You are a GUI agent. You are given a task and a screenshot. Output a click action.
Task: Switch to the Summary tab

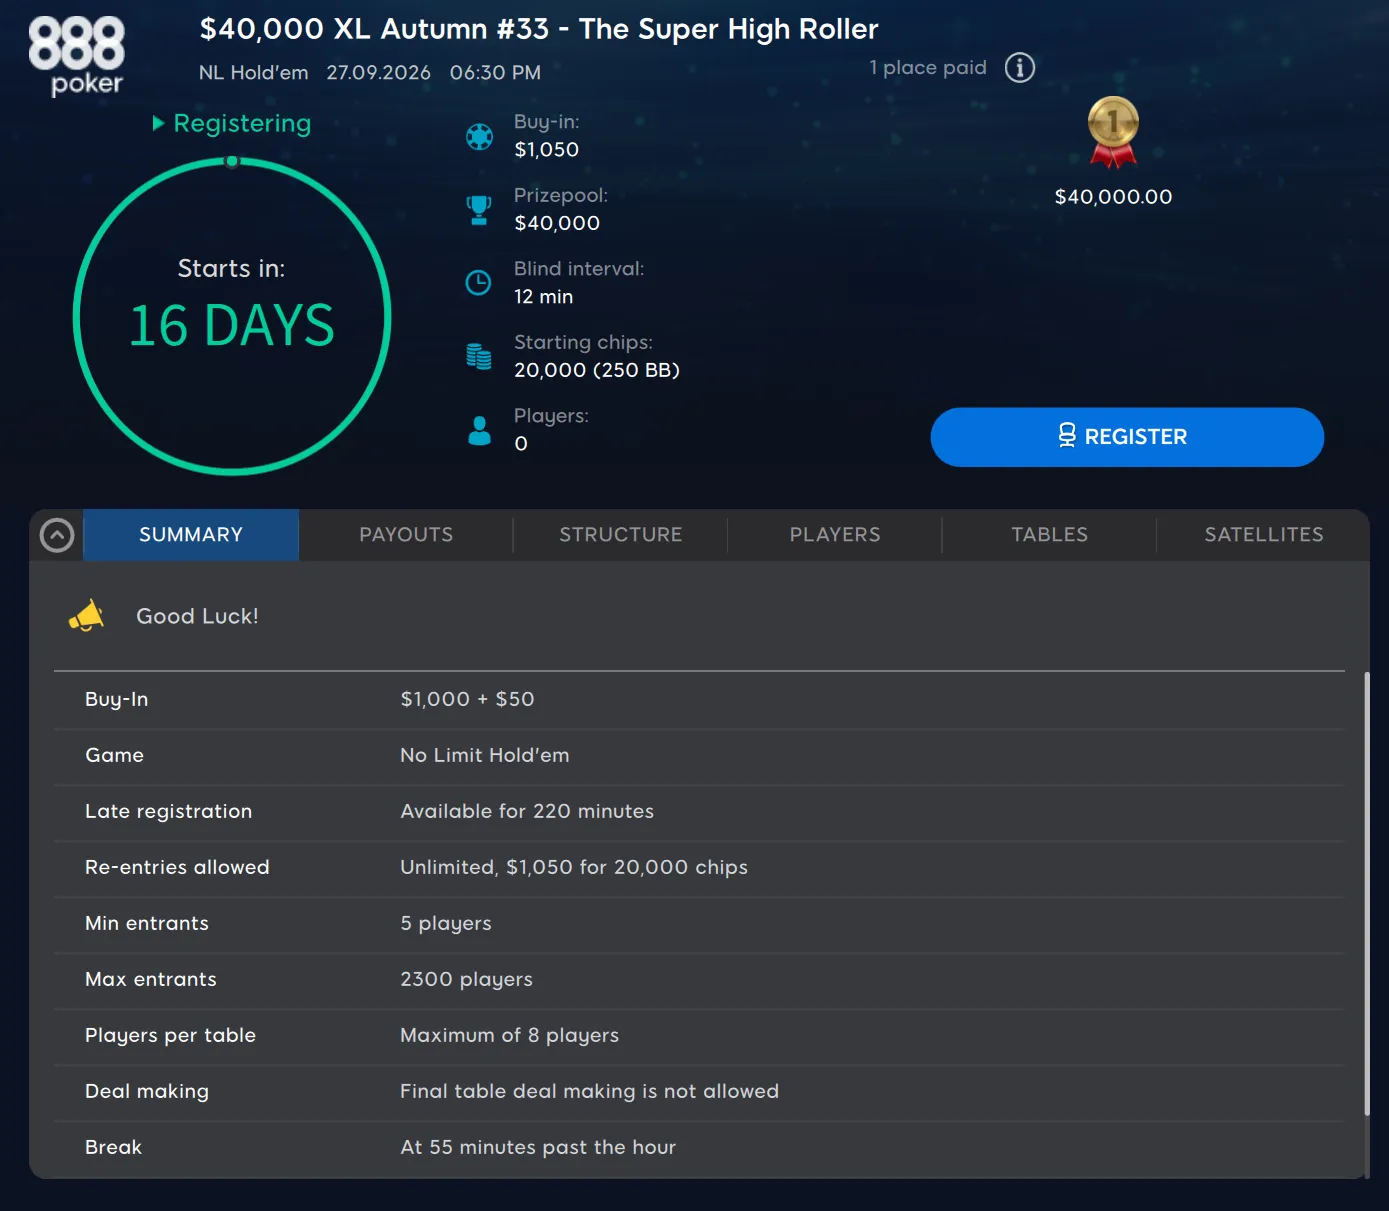[x=191, y=535]
